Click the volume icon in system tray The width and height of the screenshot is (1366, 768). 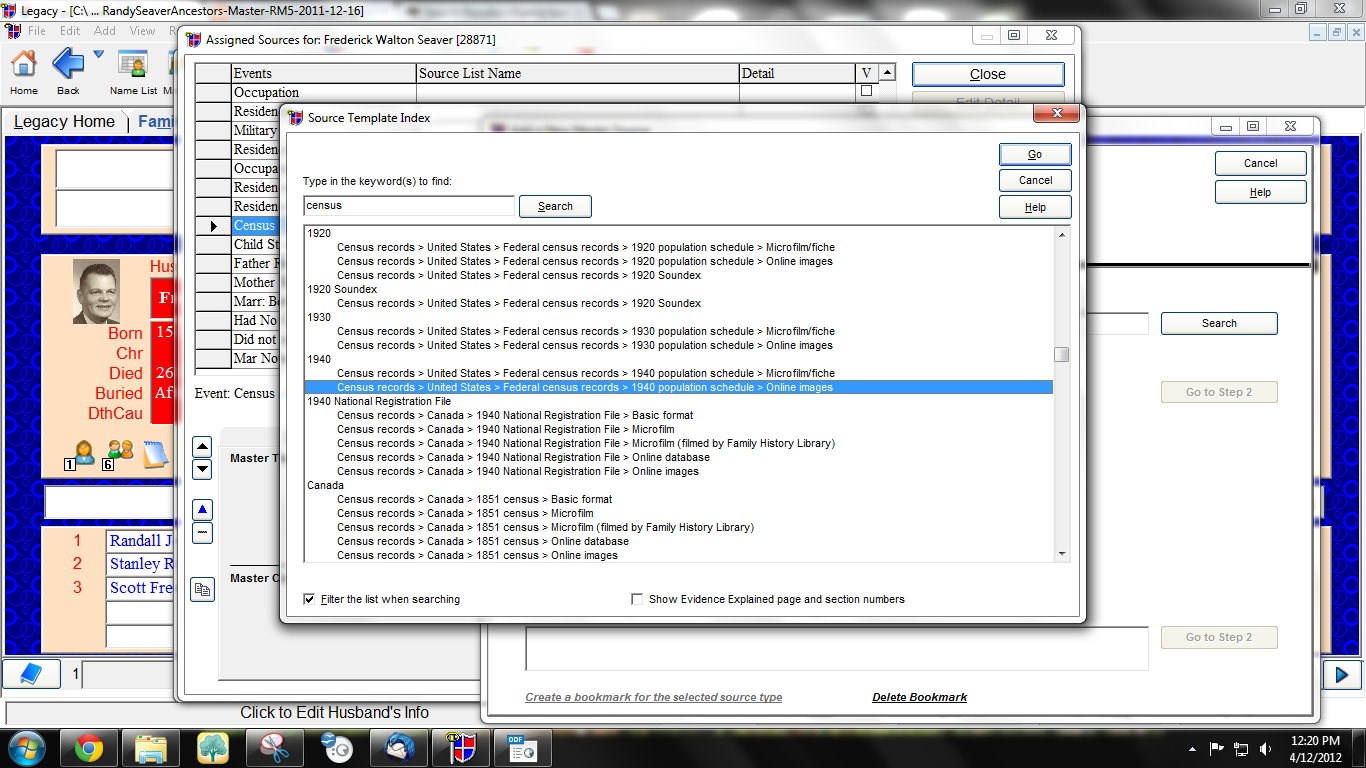tap(1266, 748)
